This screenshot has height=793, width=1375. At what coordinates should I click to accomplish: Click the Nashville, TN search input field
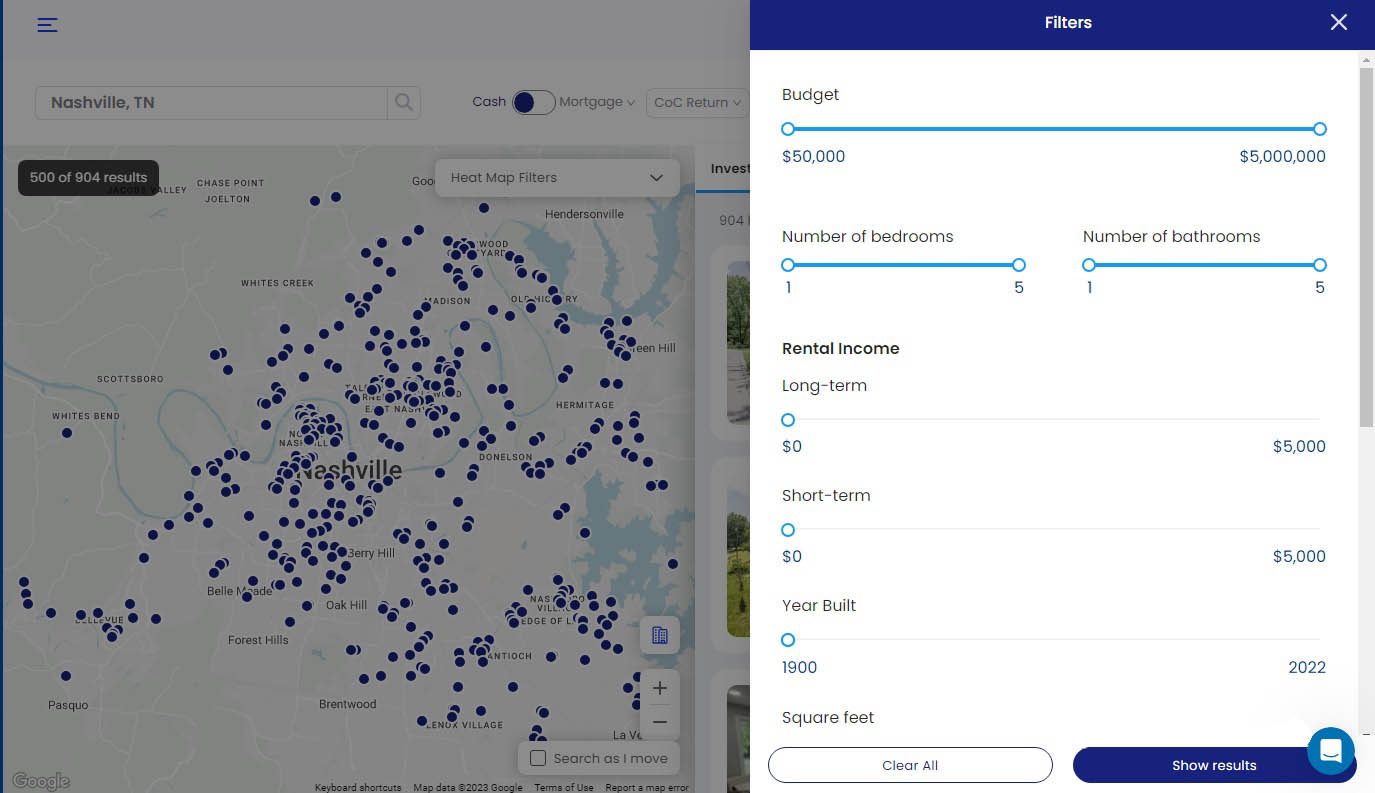pos(212,102)
